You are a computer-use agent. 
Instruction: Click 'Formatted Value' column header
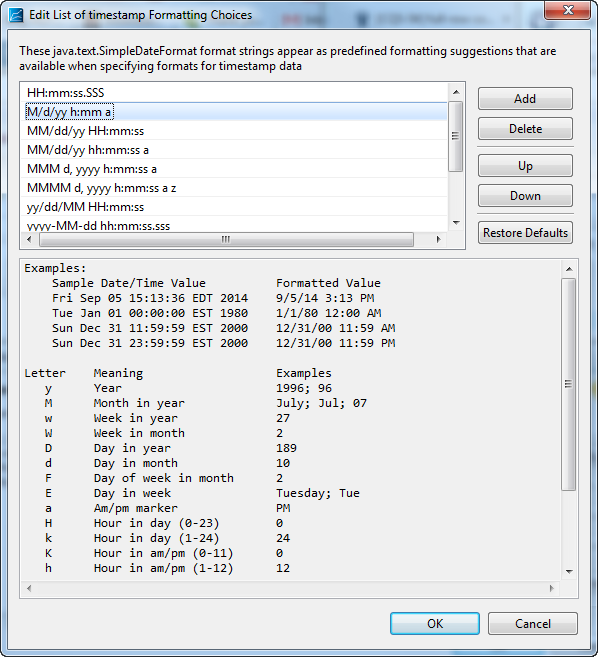(x=329, y=283)
